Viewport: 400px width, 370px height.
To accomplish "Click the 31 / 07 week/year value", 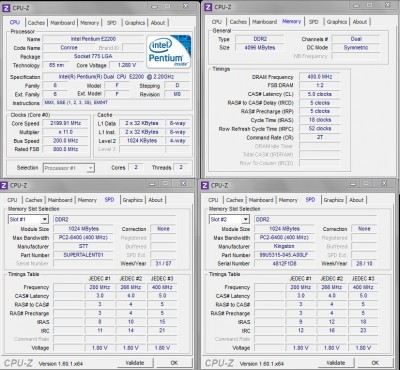I will [x=163, y=264].
